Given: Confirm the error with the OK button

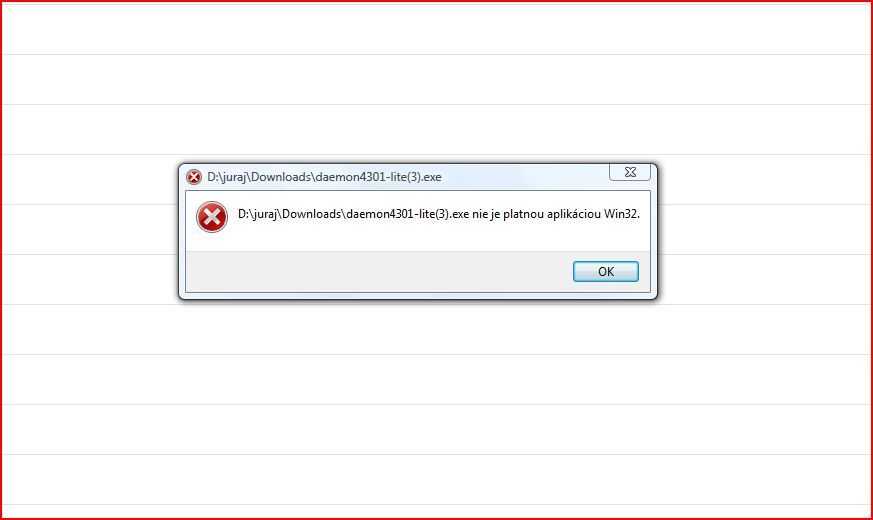Looking at the screenshot, I should [x=606, y=272].
